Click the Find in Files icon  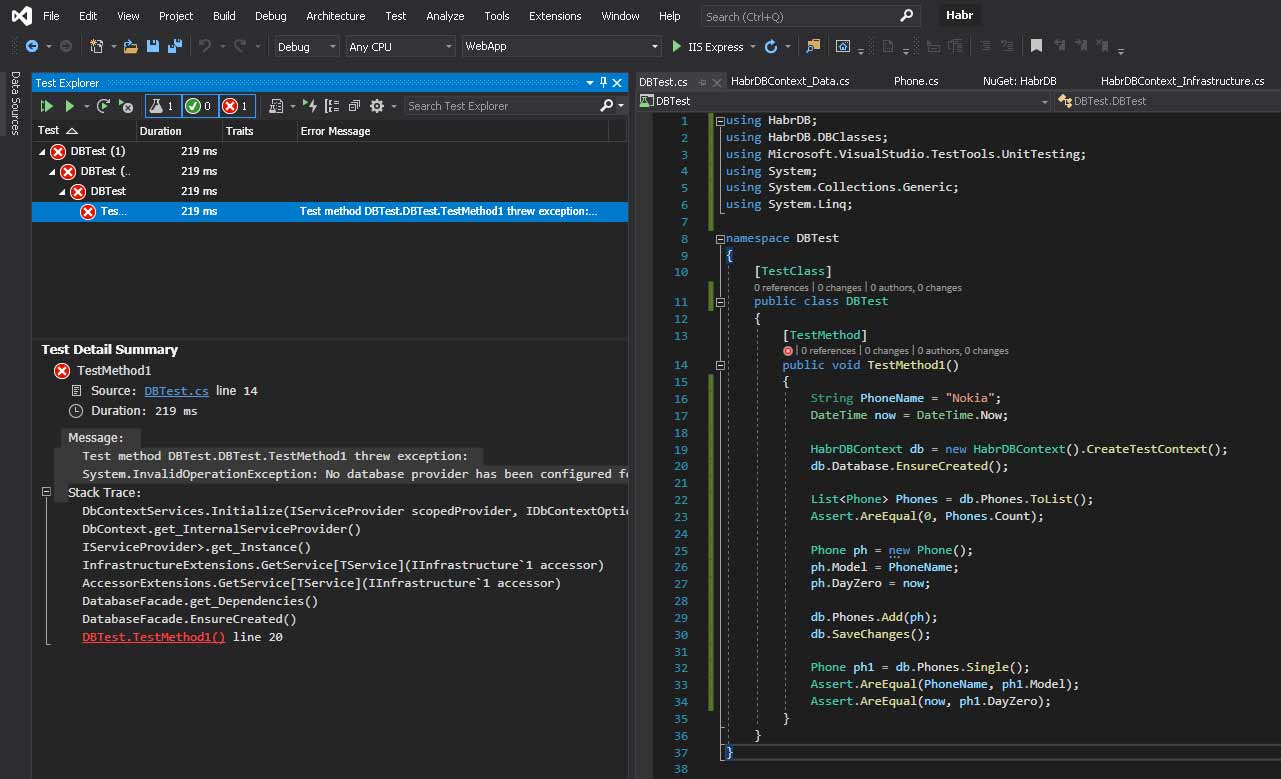pos(813,46)
